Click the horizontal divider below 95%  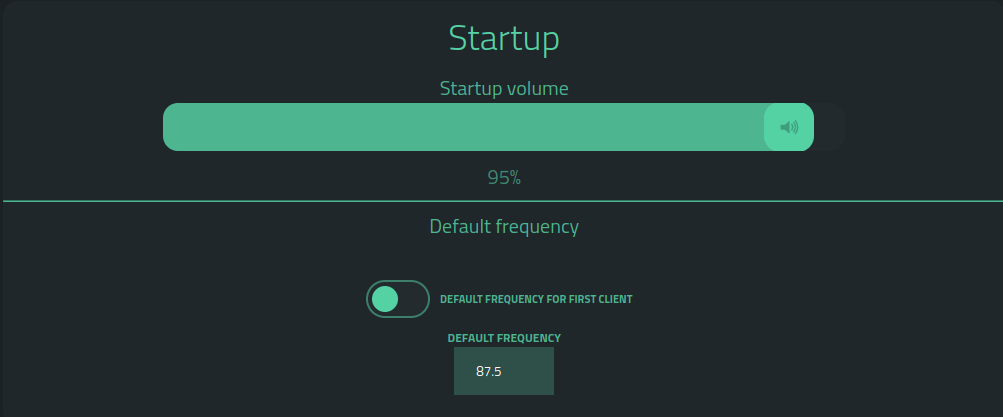tap(502, 201)
